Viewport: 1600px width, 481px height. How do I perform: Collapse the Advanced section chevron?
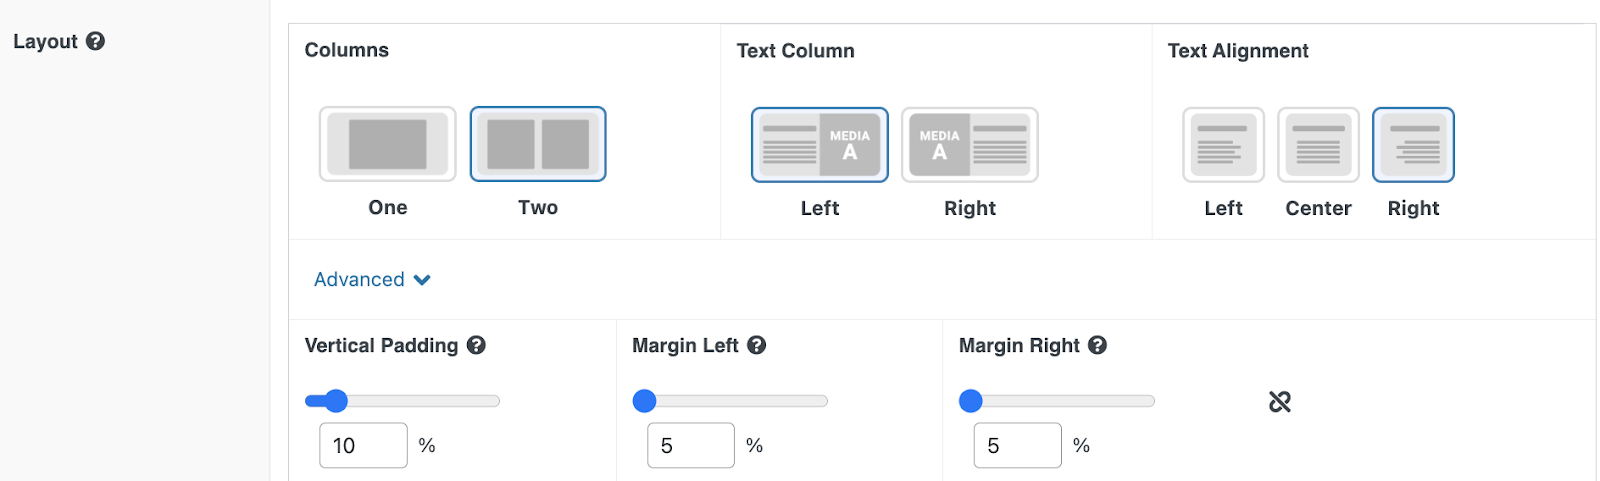click(x=422, y=280)
